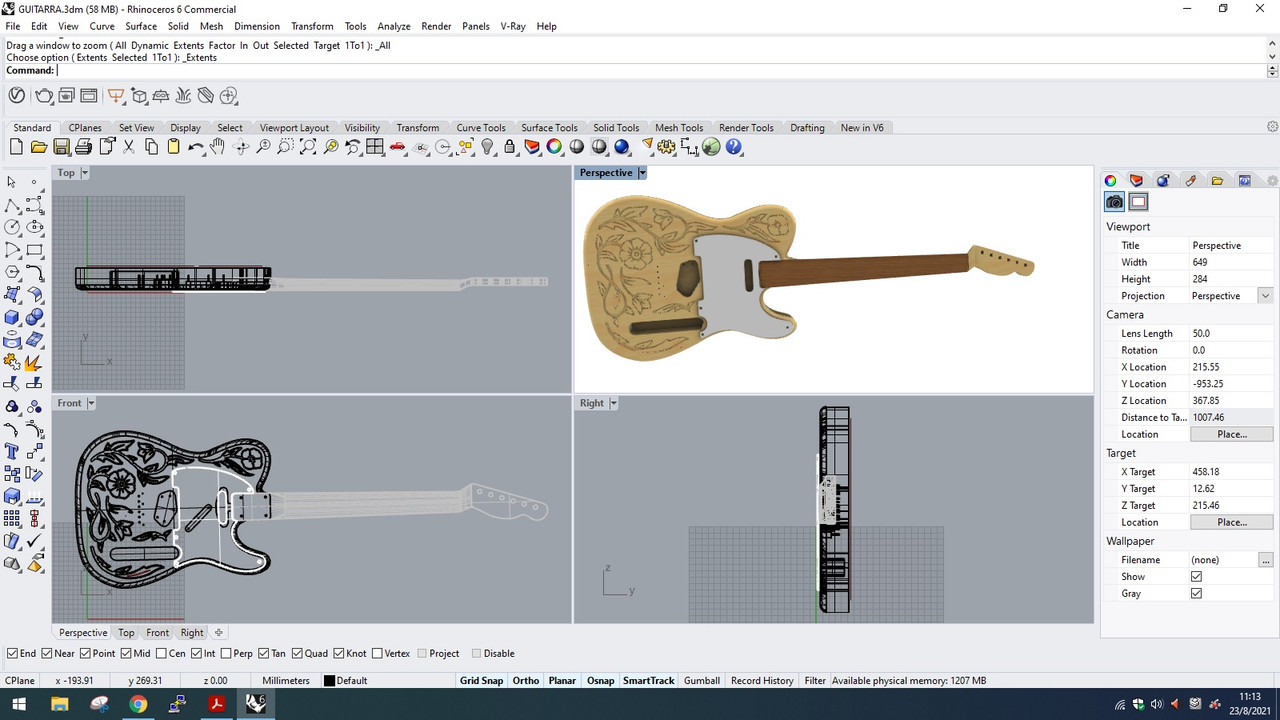Click the Default layer black color swatch

click(x=329, y=681)
